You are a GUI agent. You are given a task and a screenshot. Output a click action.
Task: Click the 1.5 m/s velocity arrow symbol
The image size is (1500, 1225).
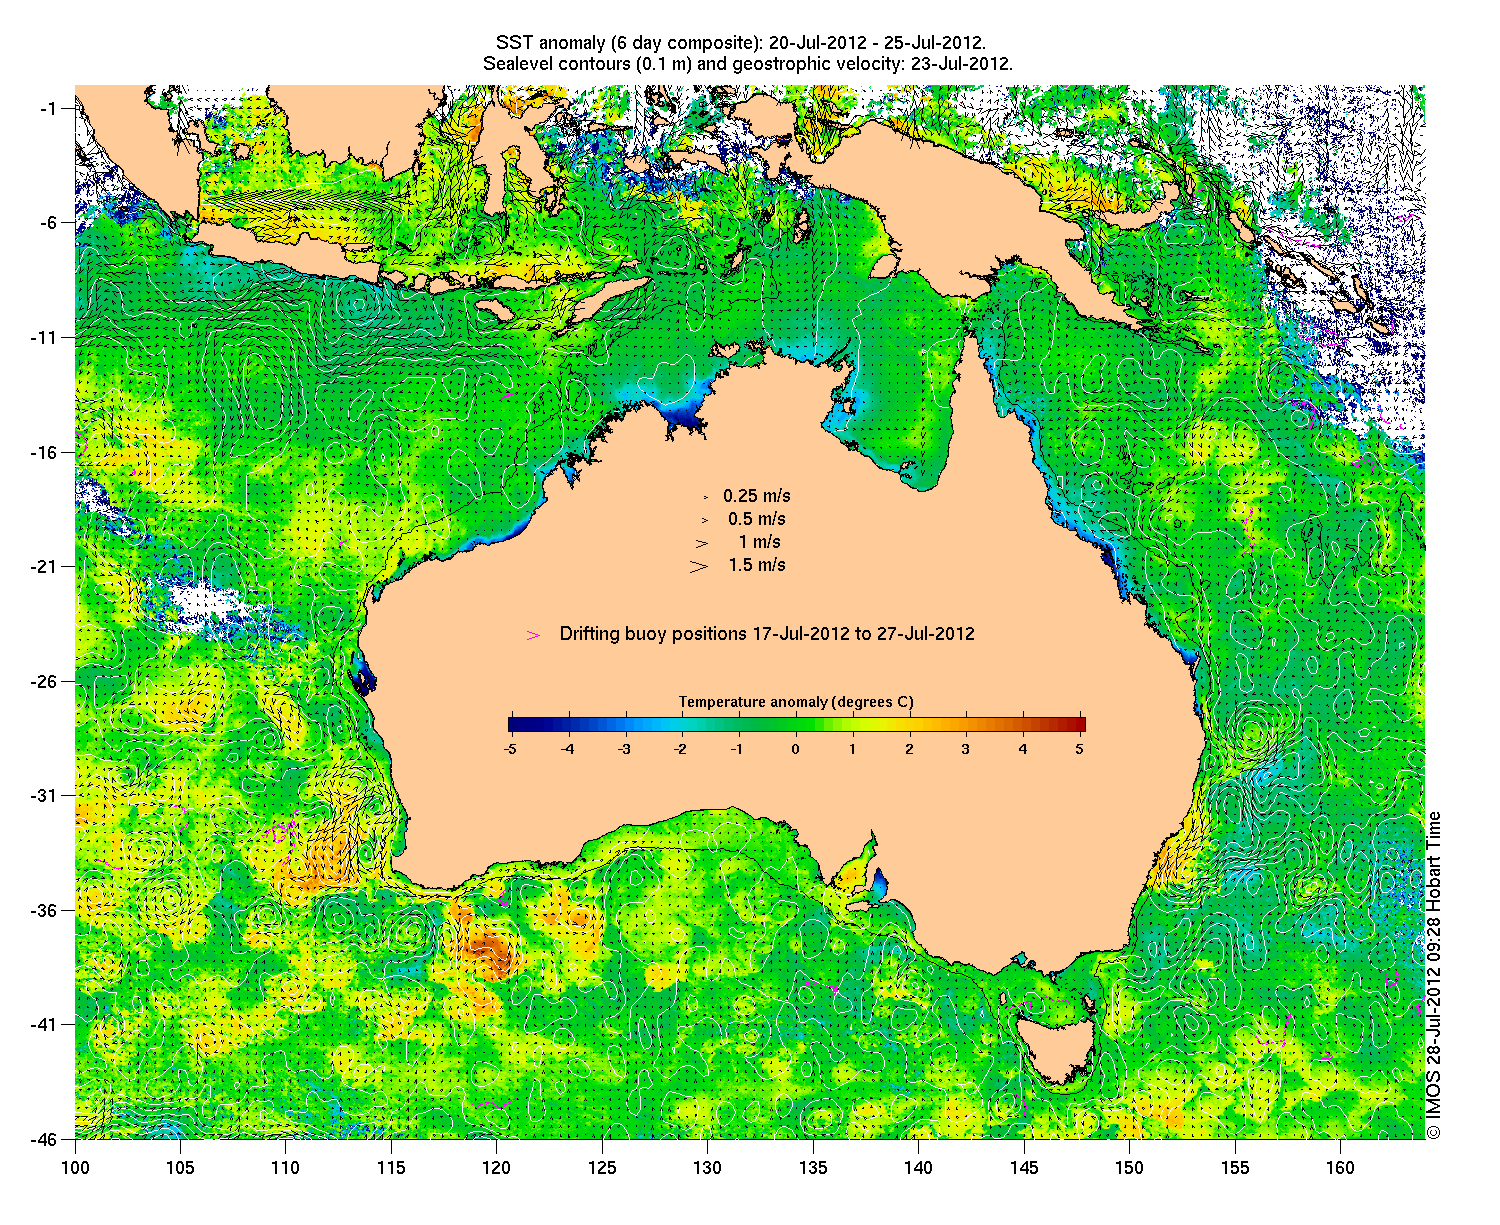point(699,566)
